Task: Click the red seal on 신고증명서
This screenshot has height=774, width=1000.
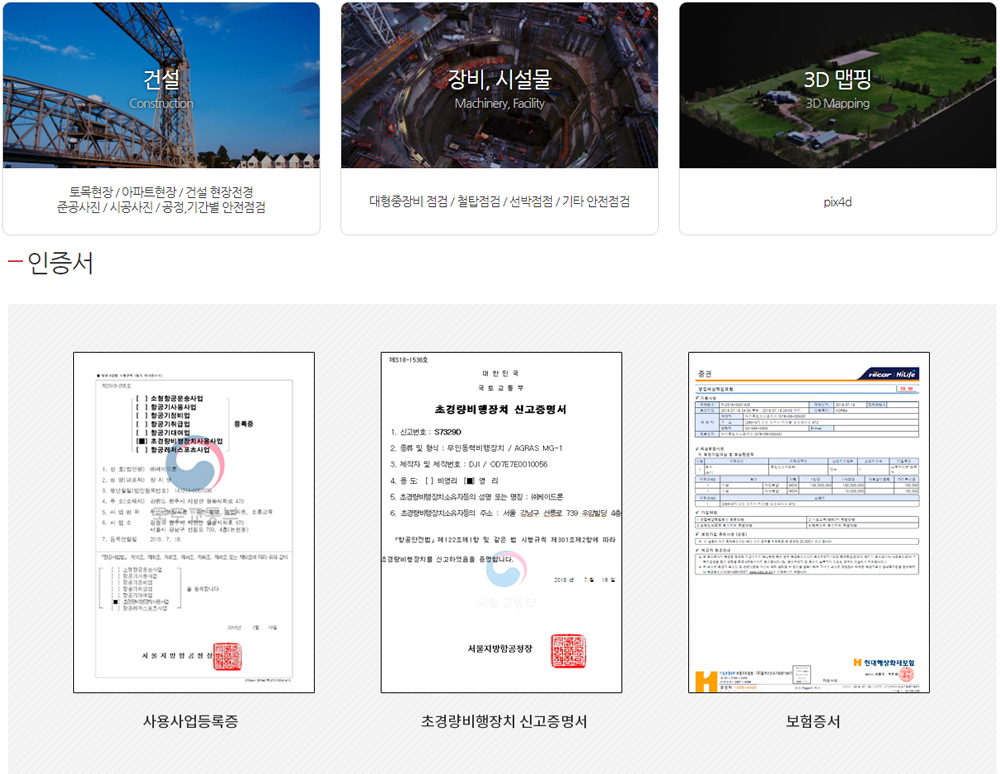Action: click(x=567, y=649)
